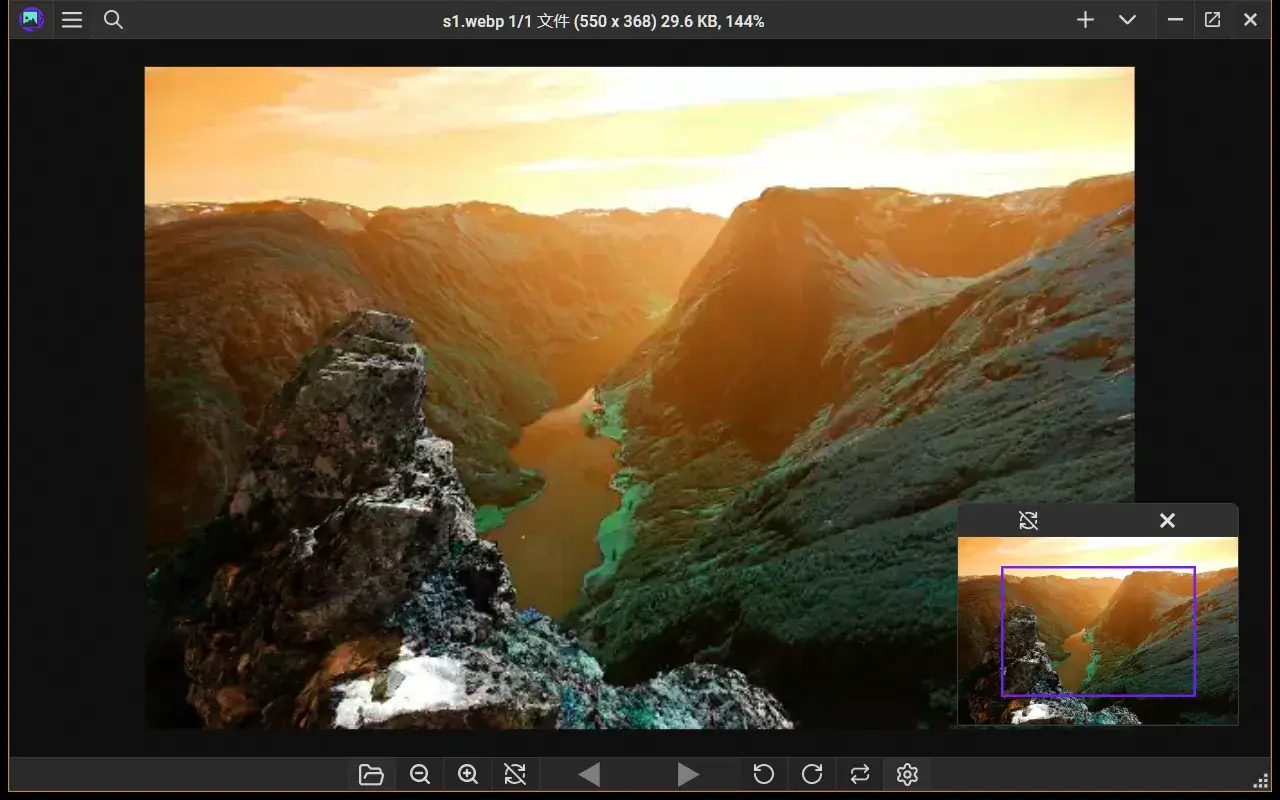1280x800 pixels.
Task: Click the navigator thumbnail preview
Action: click(1098, 631)
